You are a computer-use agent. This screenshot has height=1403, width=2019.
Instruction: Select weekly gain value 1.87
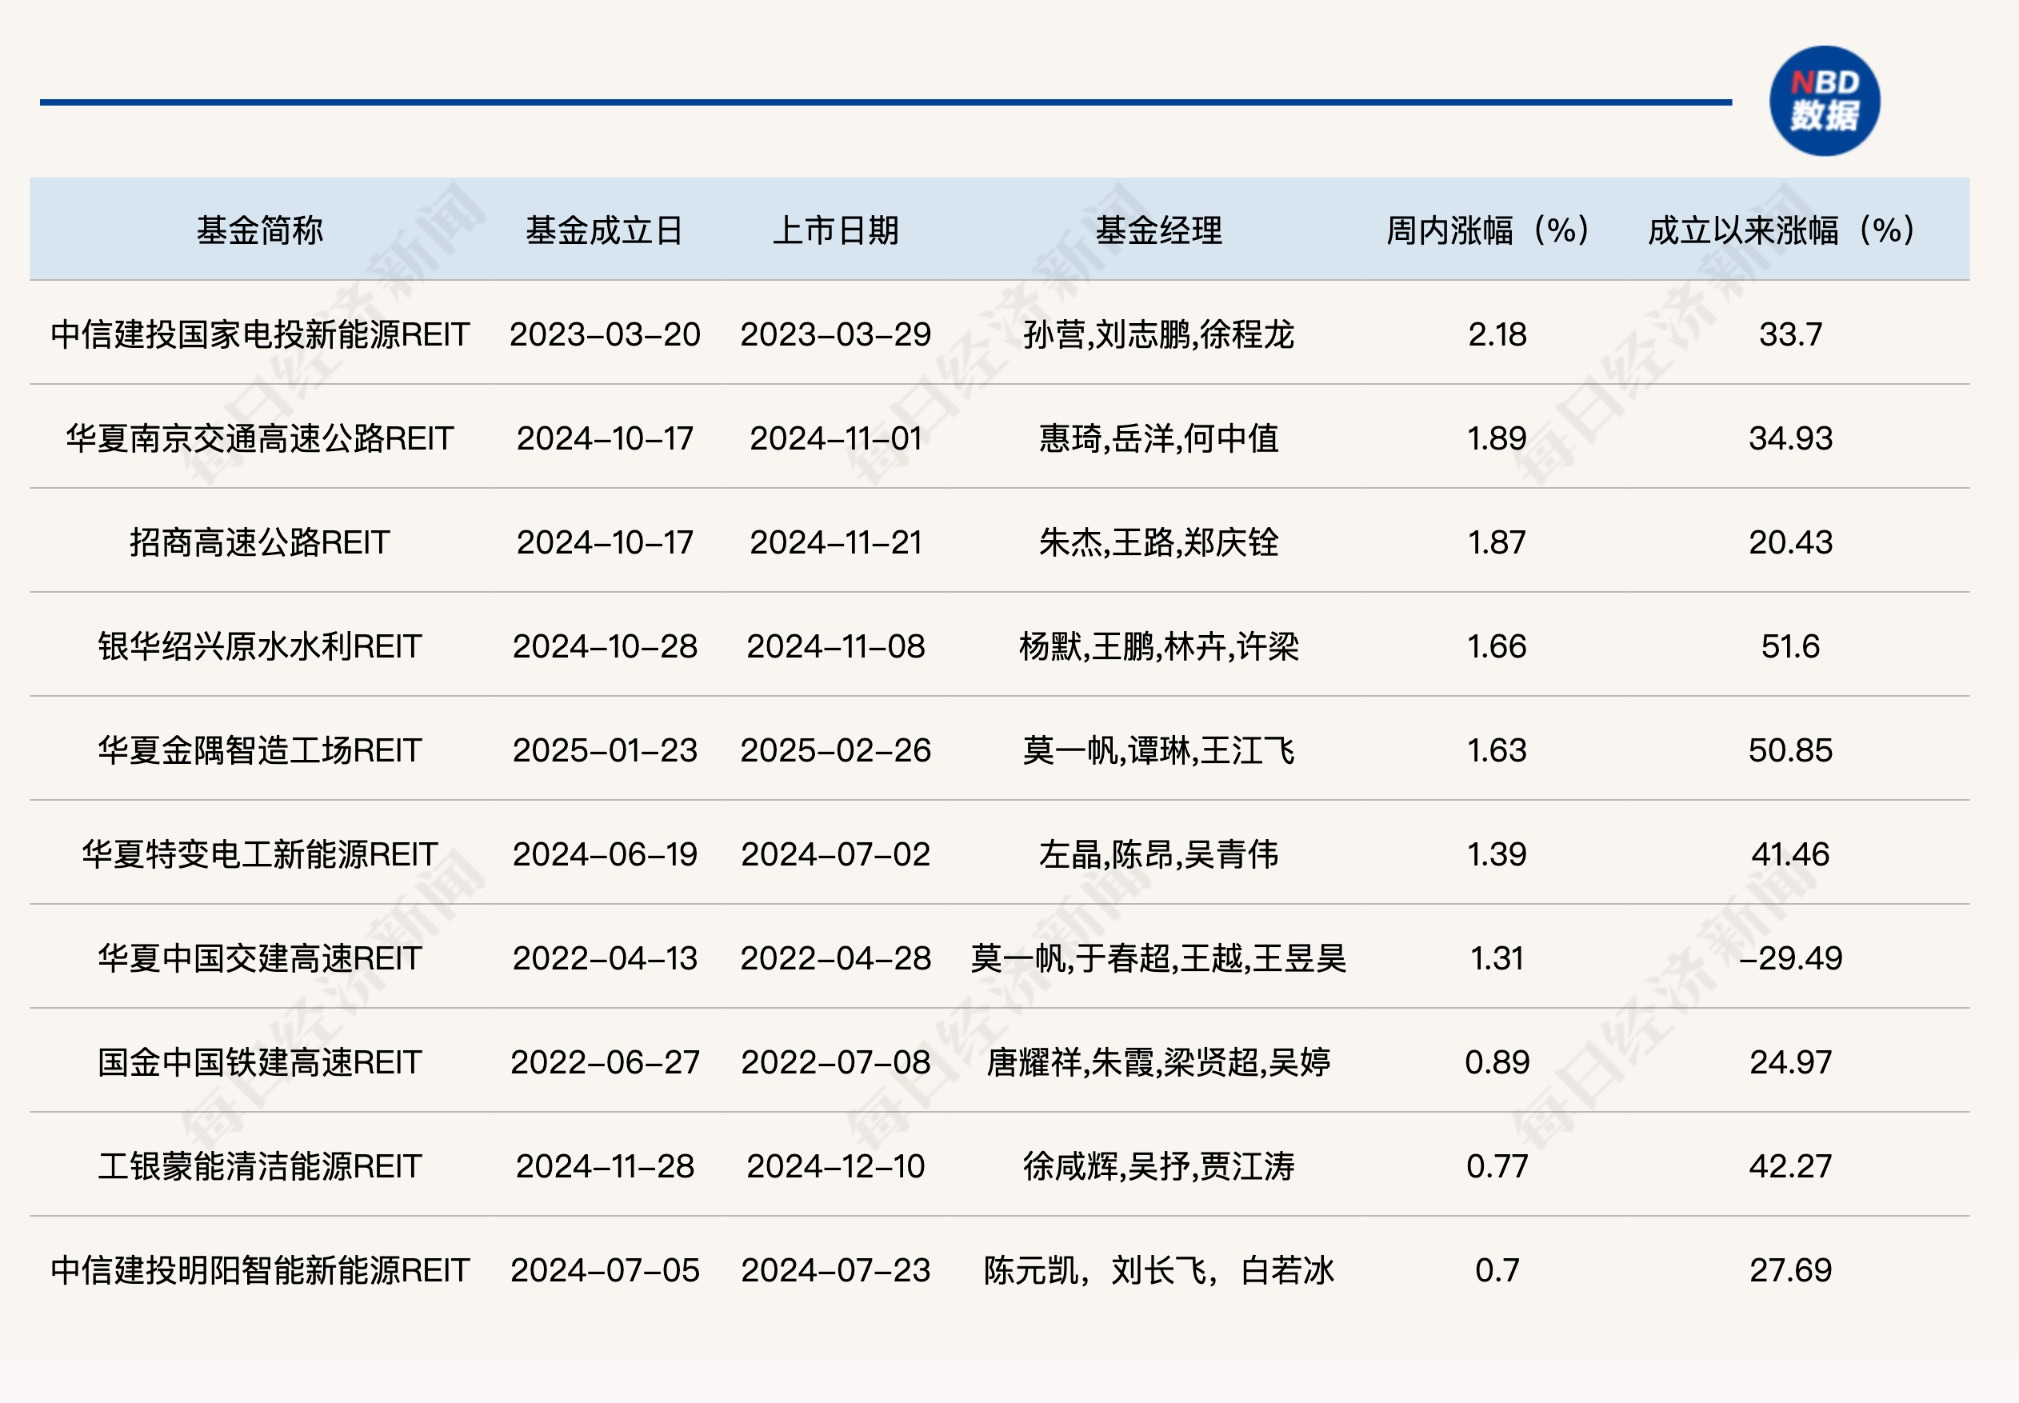pos(1497,542)
